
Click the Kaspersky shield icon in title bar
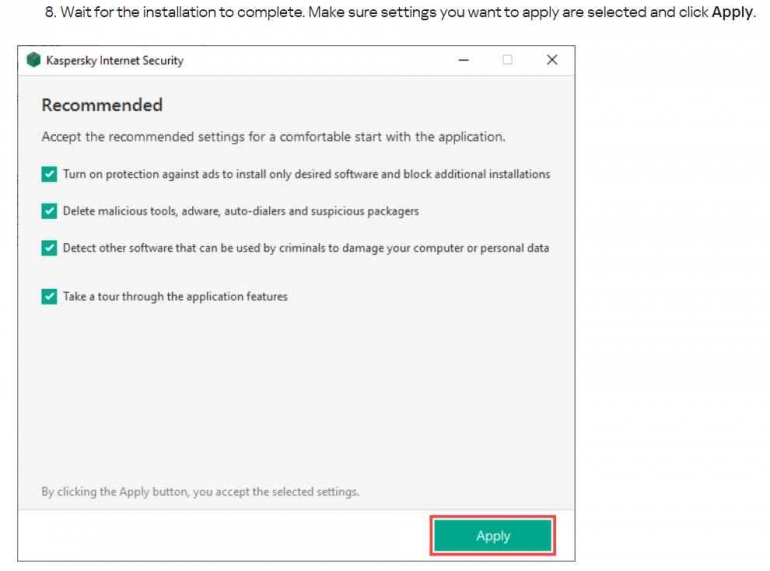[x=33, y=60]
